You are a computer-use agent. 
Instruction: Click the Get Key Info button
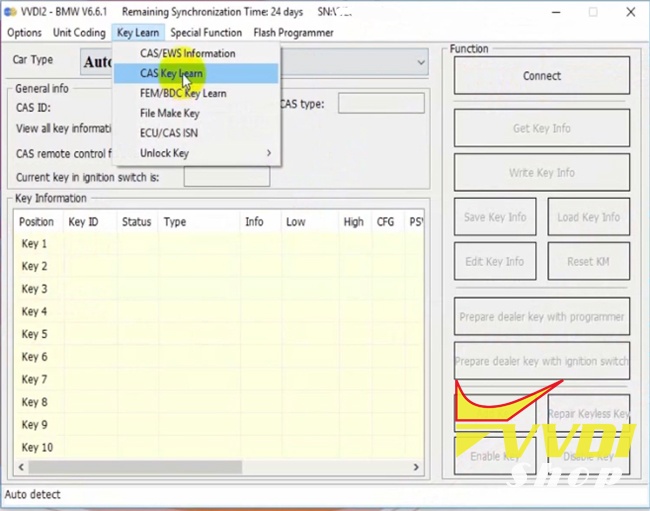[x=542, y=128]
